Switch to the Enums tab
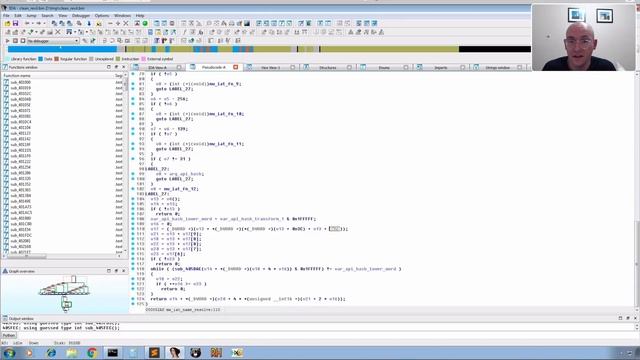Viewport: 640px width, 360px height. [384, 67]
